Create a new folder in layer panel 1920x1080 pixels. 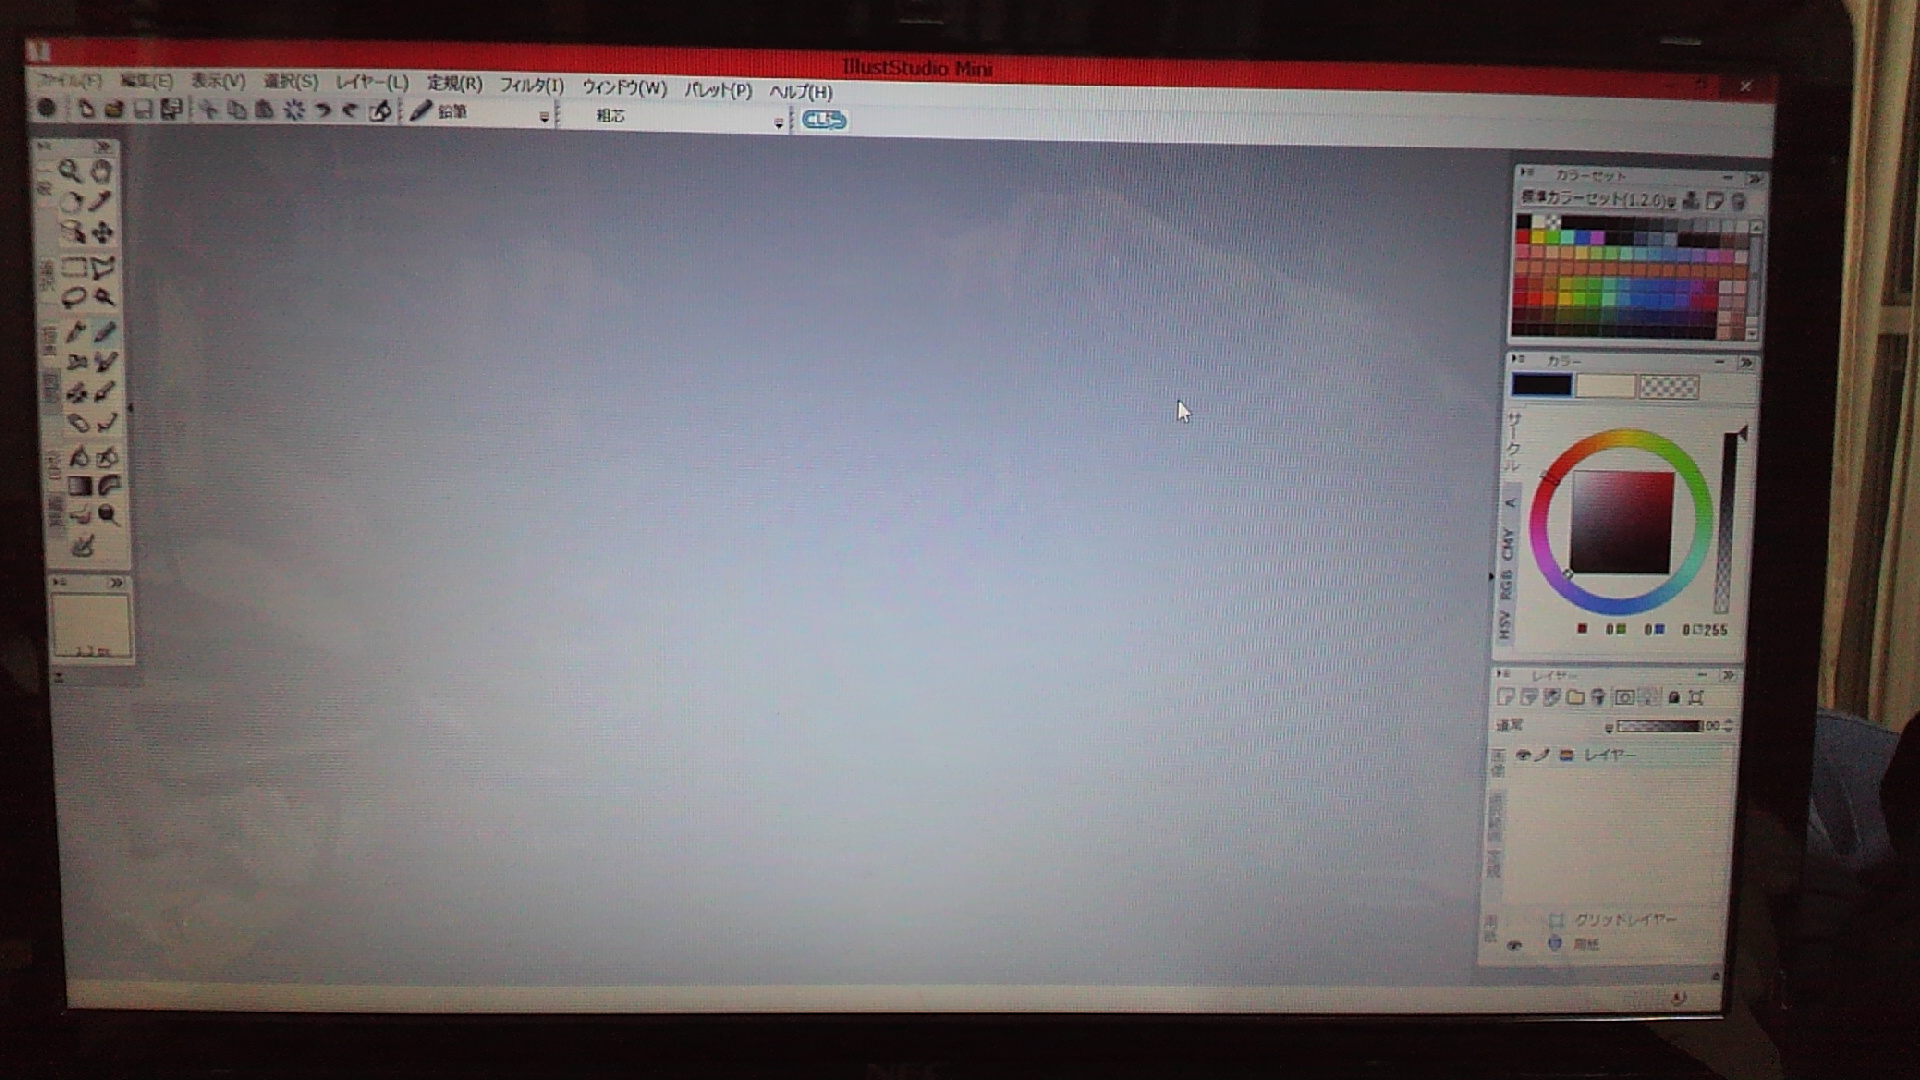point(1575,698)
